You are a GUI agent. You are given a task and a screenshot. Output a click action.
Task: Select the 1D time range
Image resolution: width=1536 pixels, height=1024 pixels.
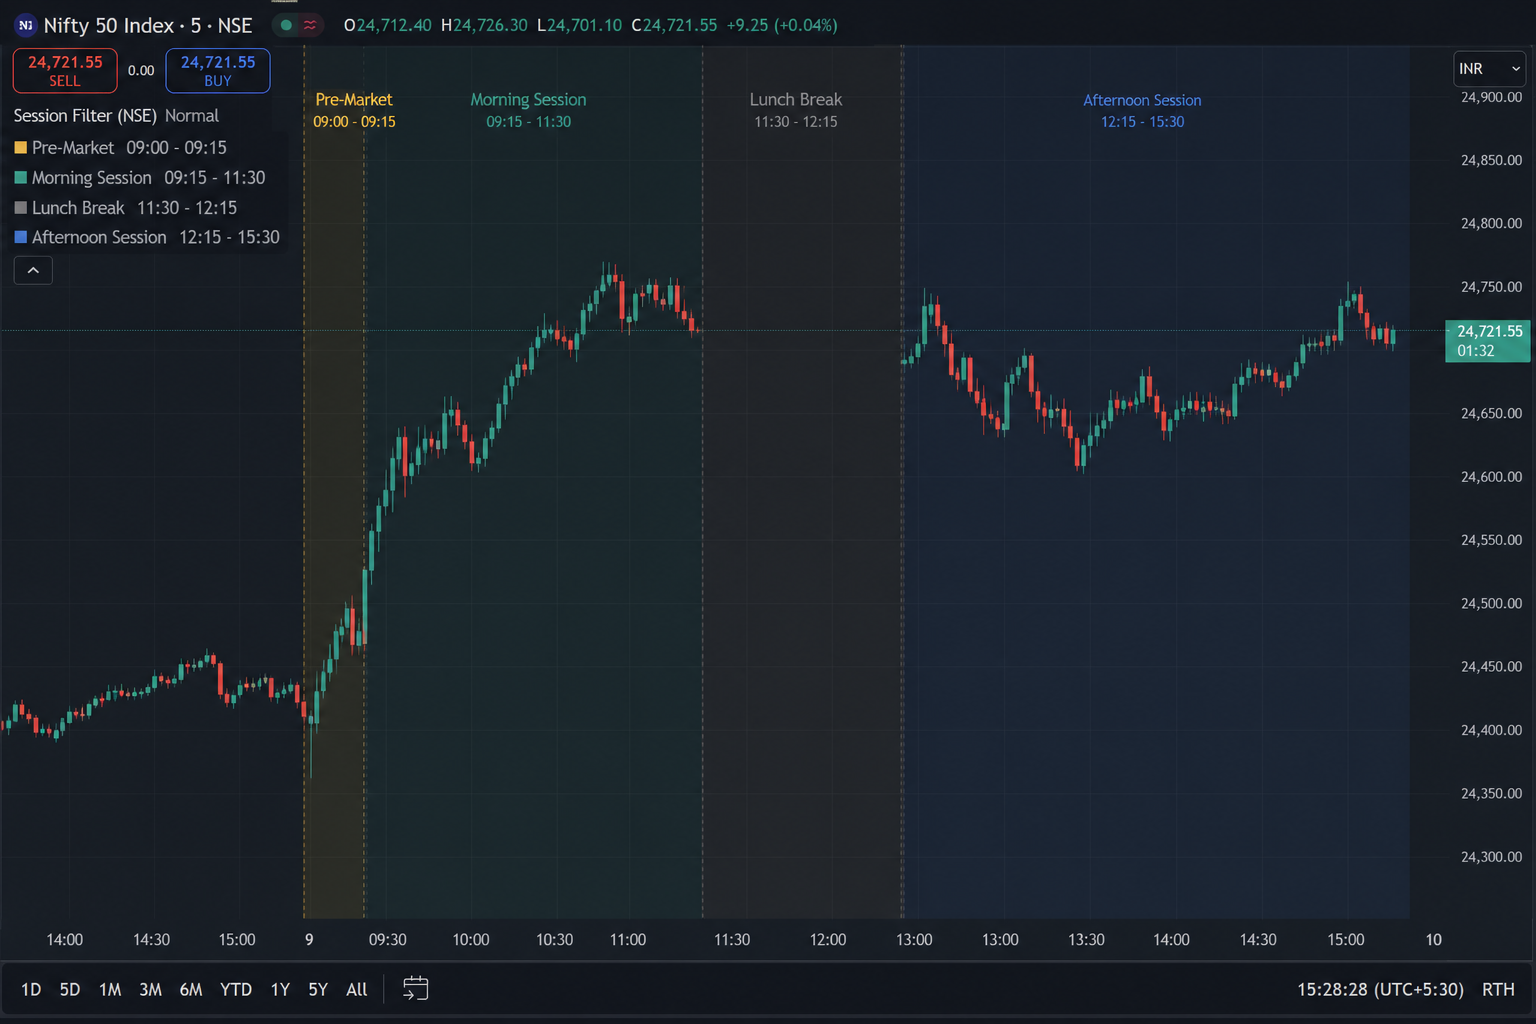pos(31,989)
